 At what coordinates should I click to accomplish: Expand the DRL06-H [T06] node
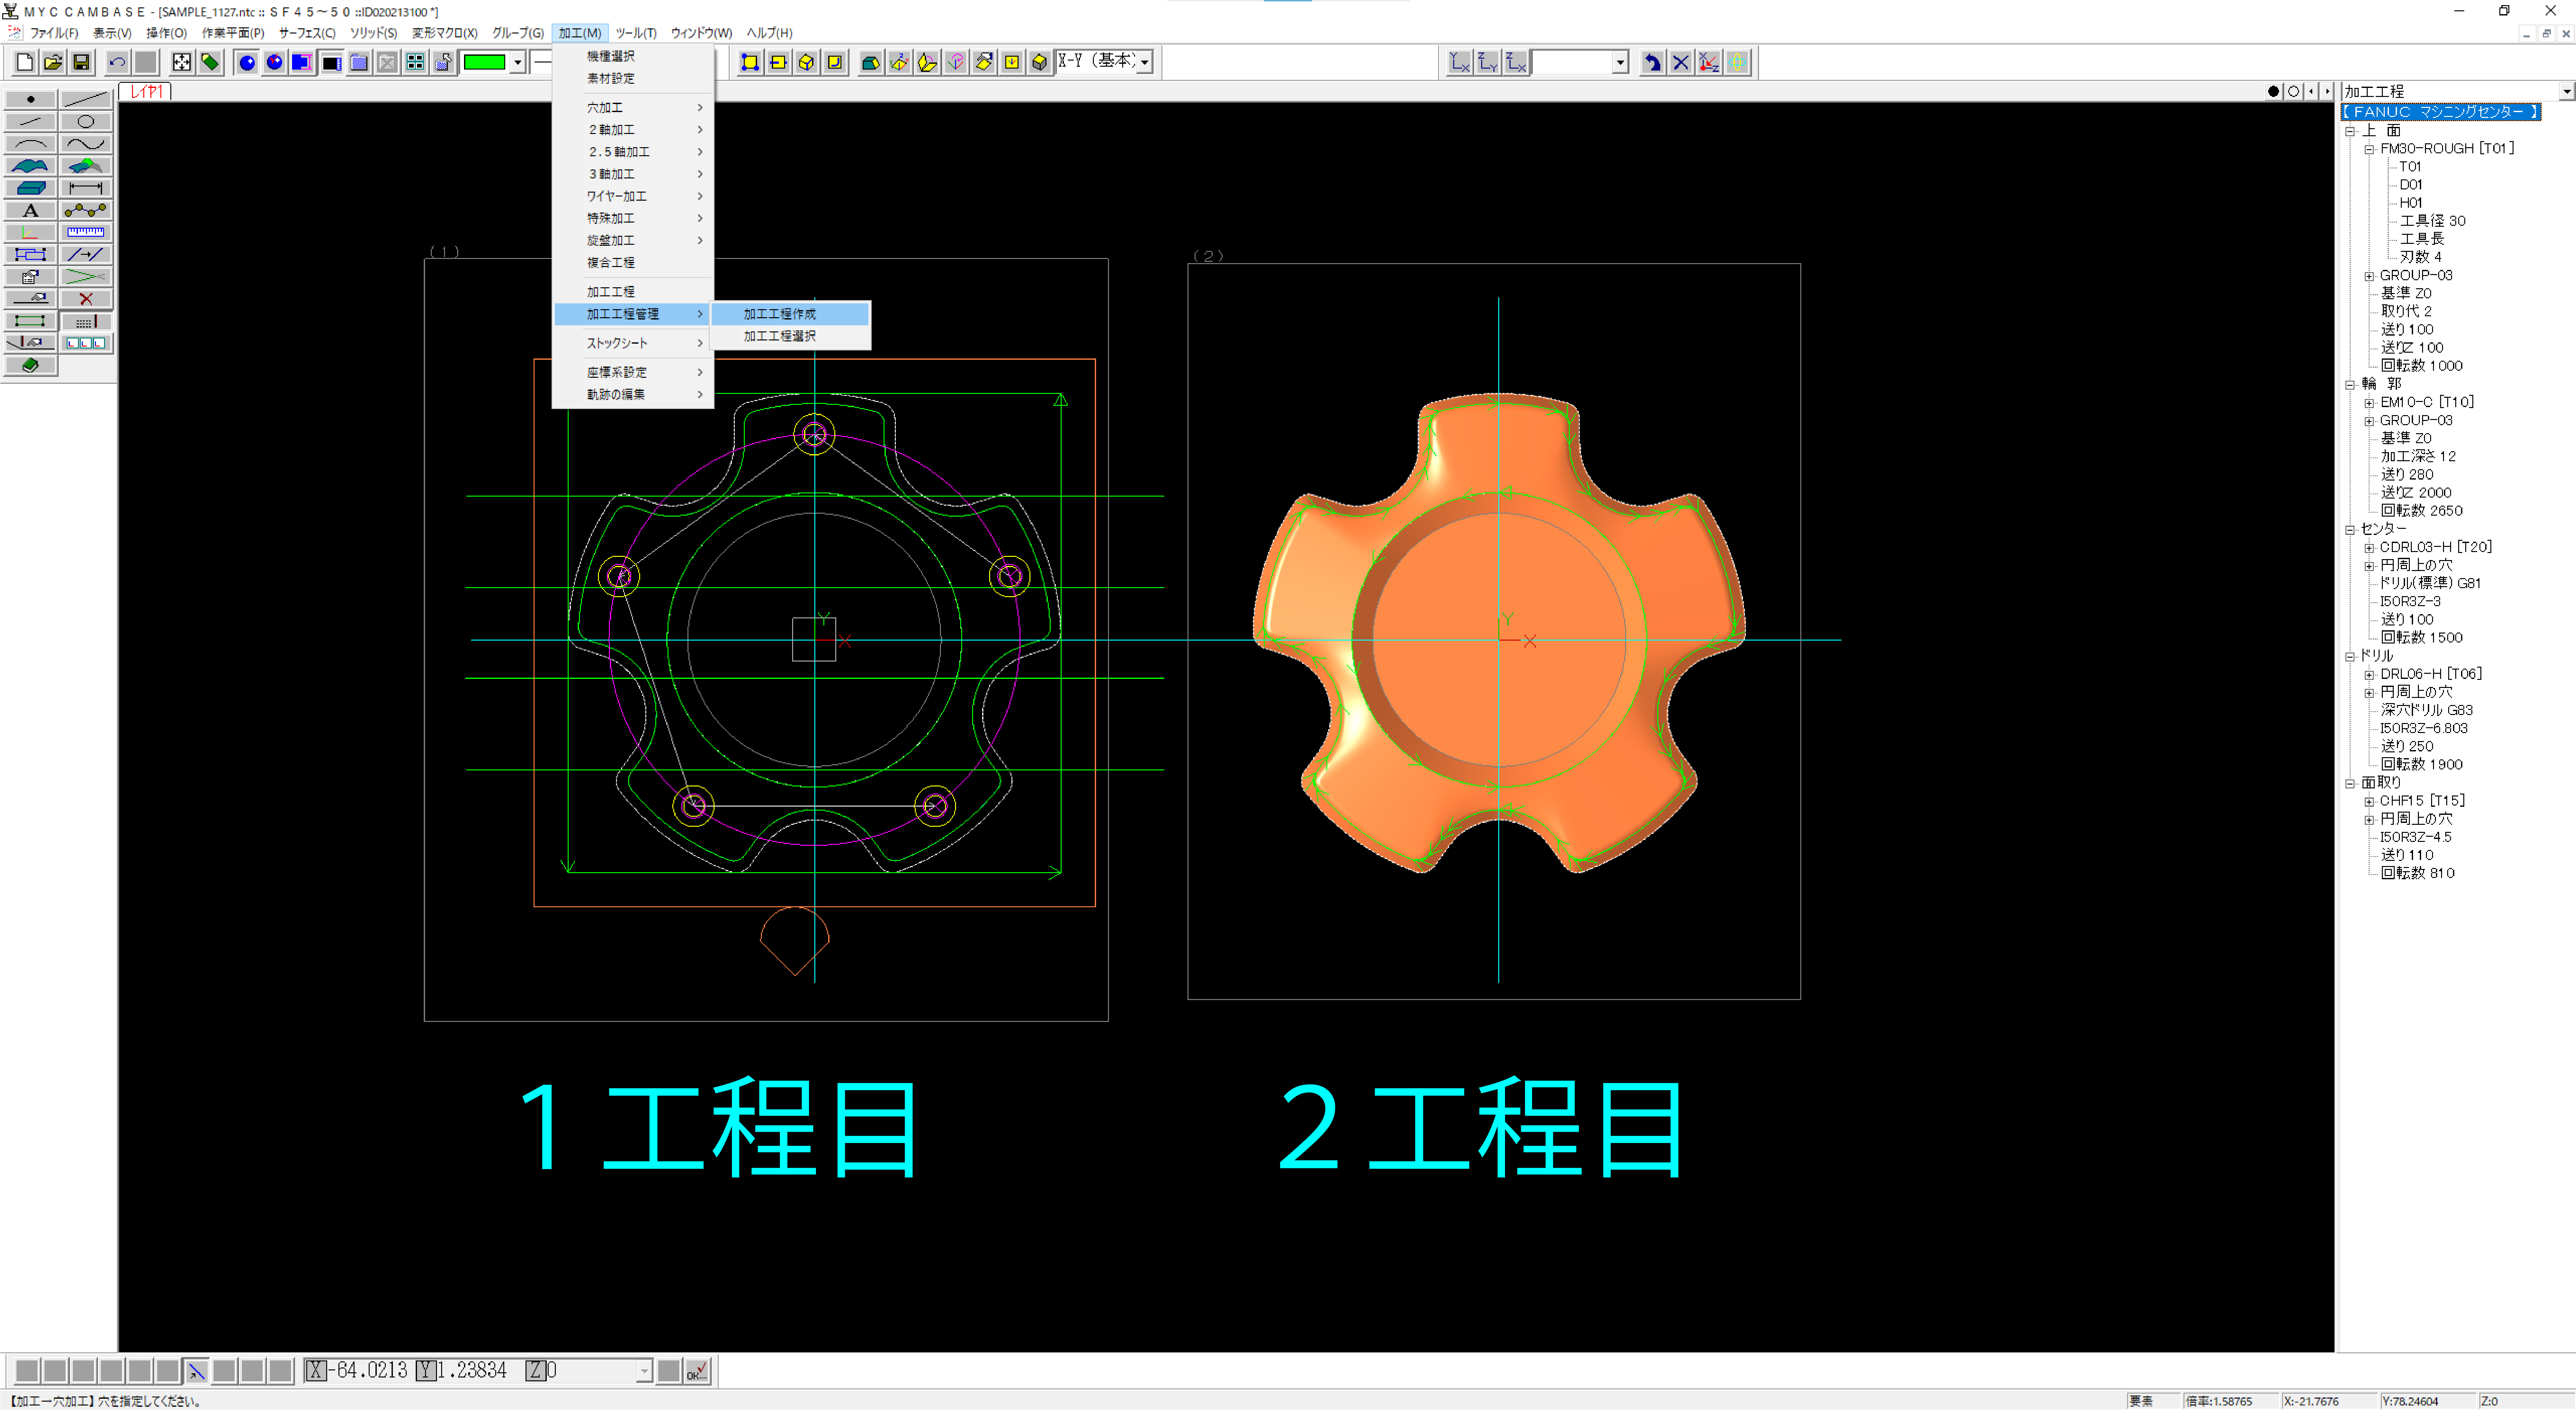tap(2369, 675)
